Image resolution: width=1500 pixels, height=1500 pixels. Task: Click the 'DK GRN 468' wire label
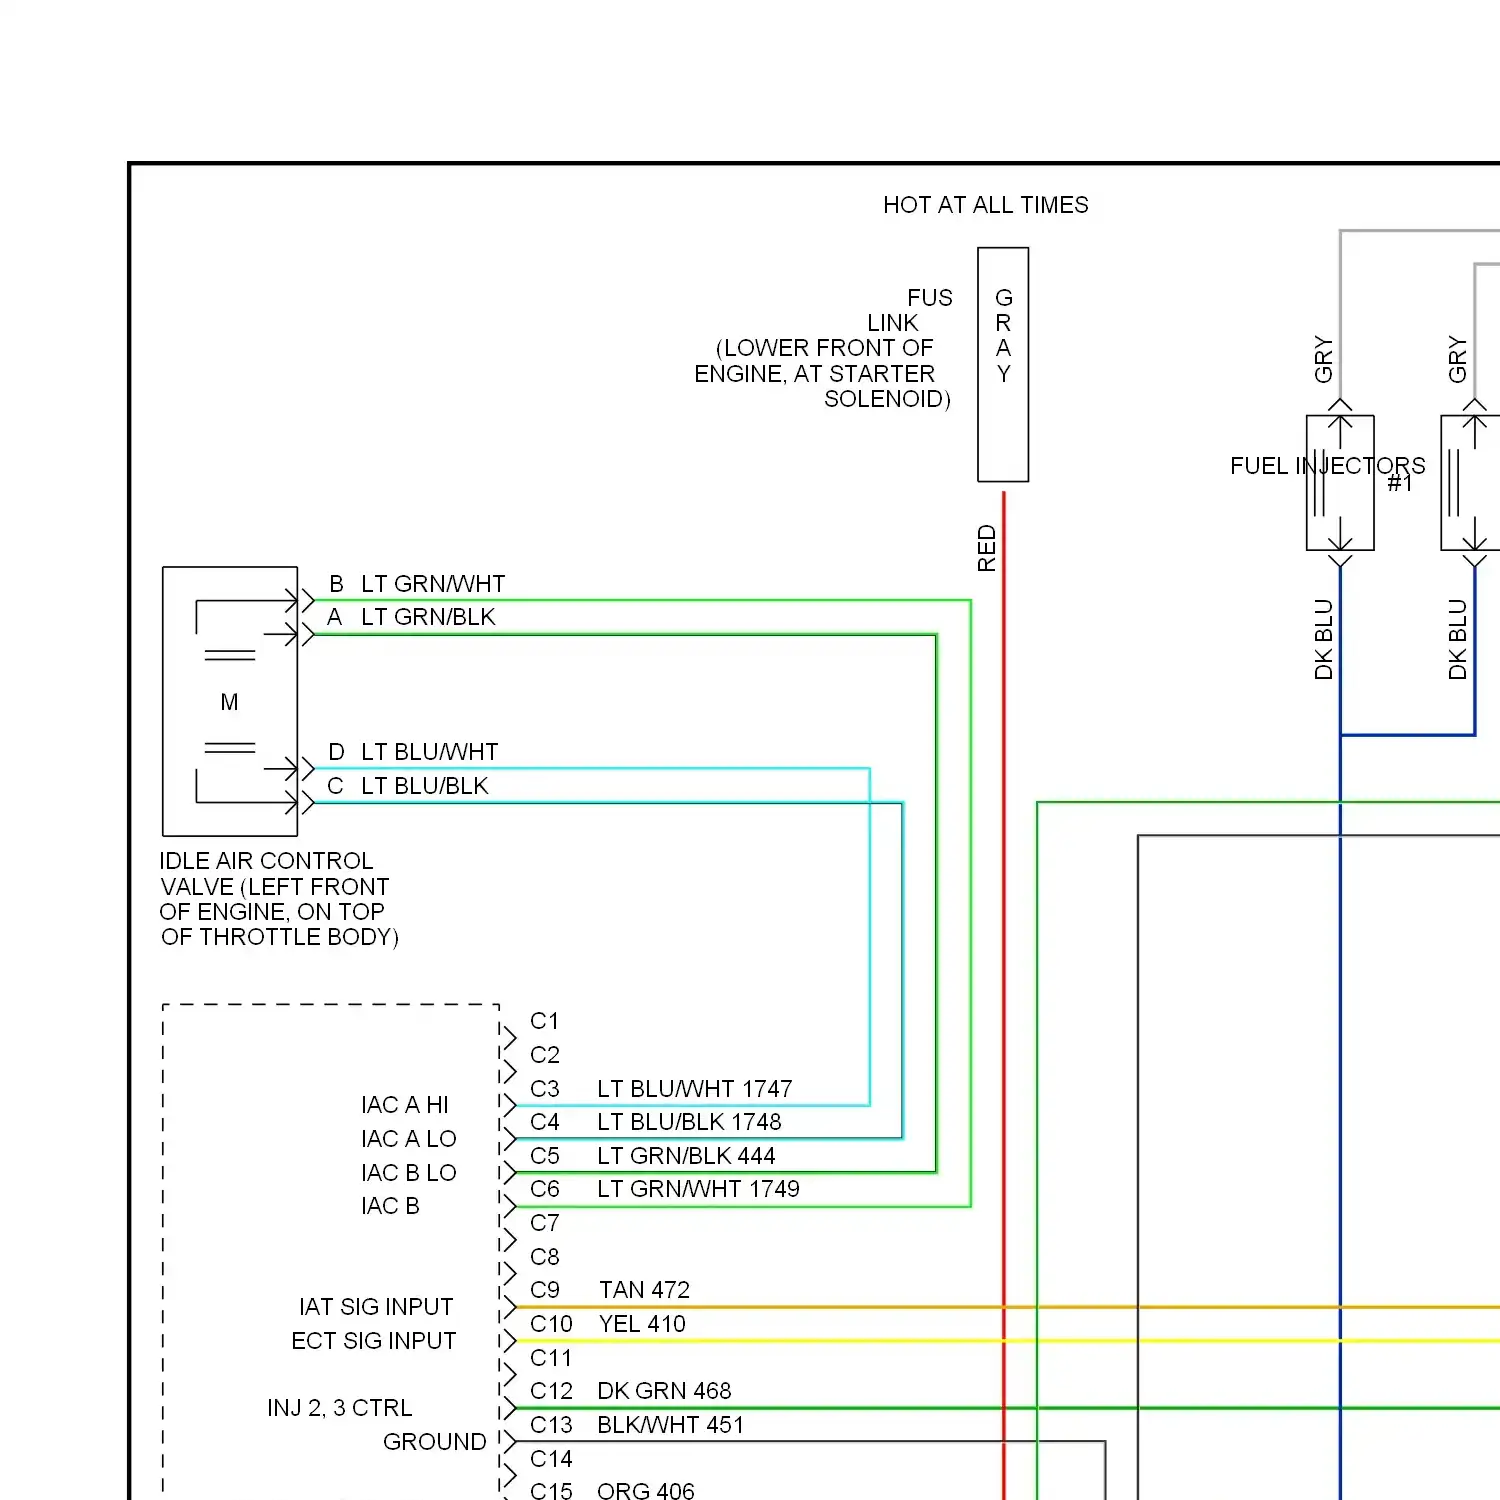(664, 1391)
